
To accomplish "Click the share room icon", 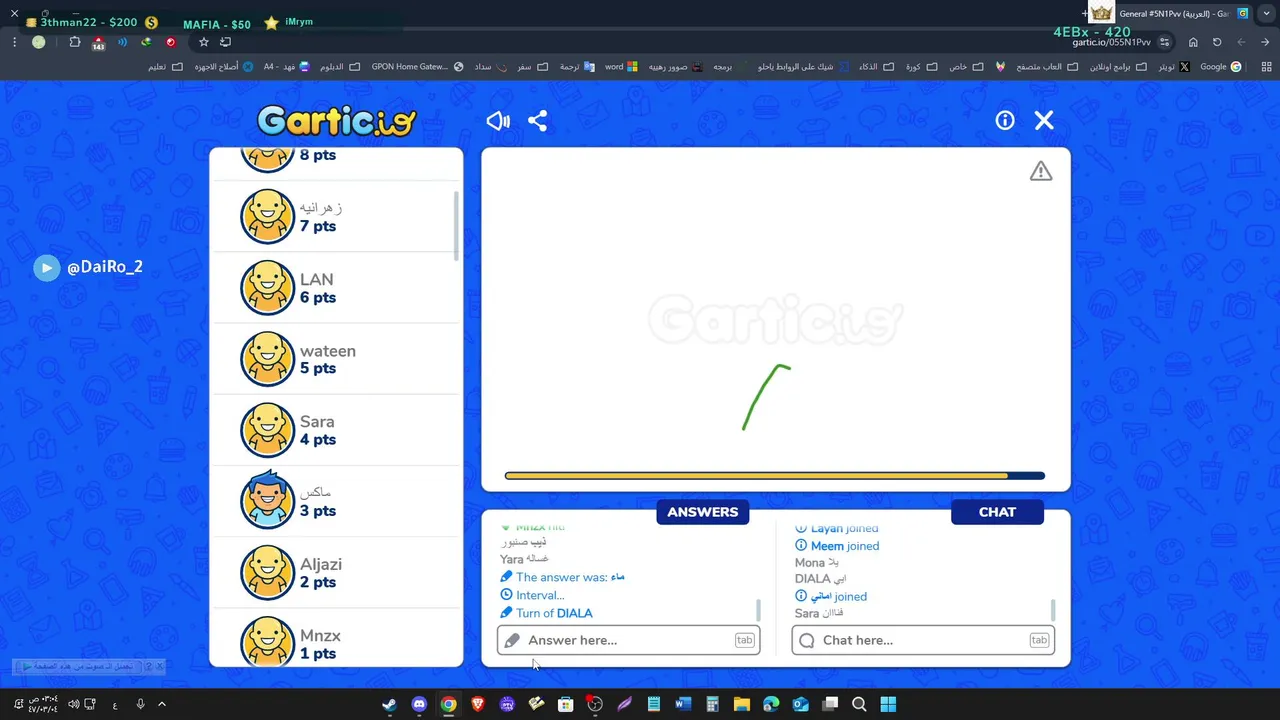I will coord(537,121).
